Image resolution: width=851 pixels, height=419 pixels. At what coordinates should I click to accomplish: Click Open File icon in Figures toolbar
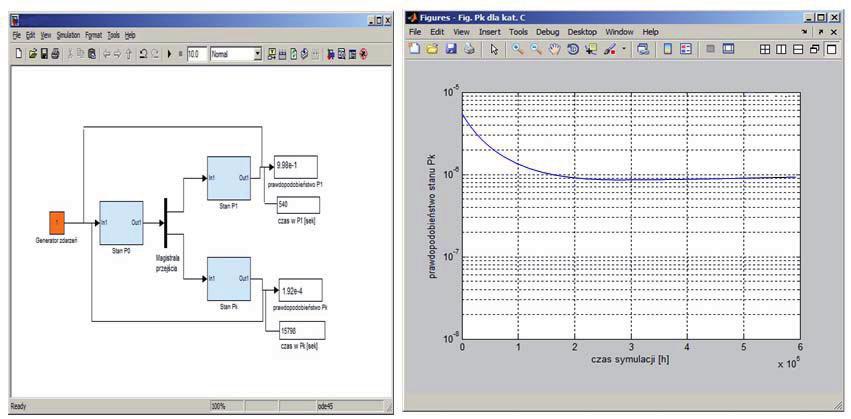433,49
